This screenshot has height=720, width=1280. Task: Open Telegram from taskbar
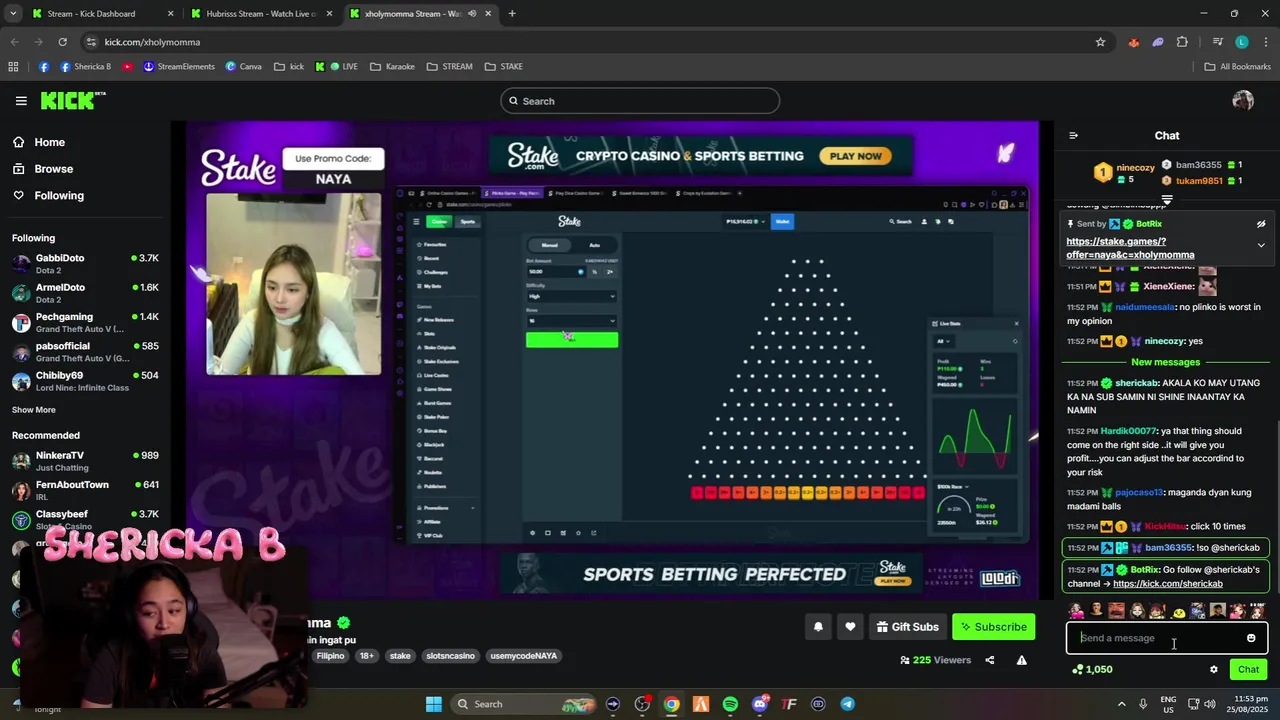coord(847,704)
